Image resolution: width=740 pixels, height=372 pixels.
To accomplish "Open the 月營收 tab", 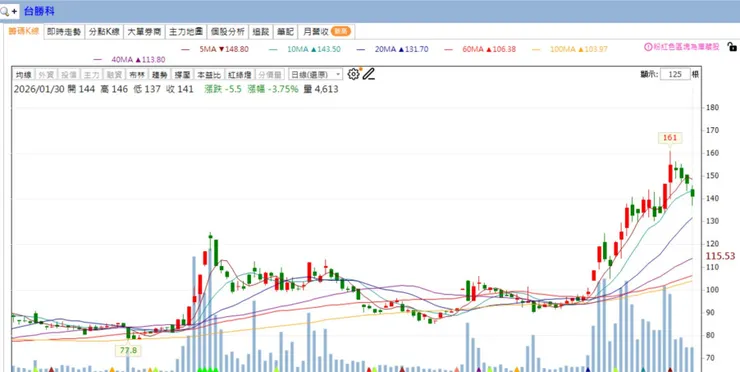I will (x=327, y=32).
